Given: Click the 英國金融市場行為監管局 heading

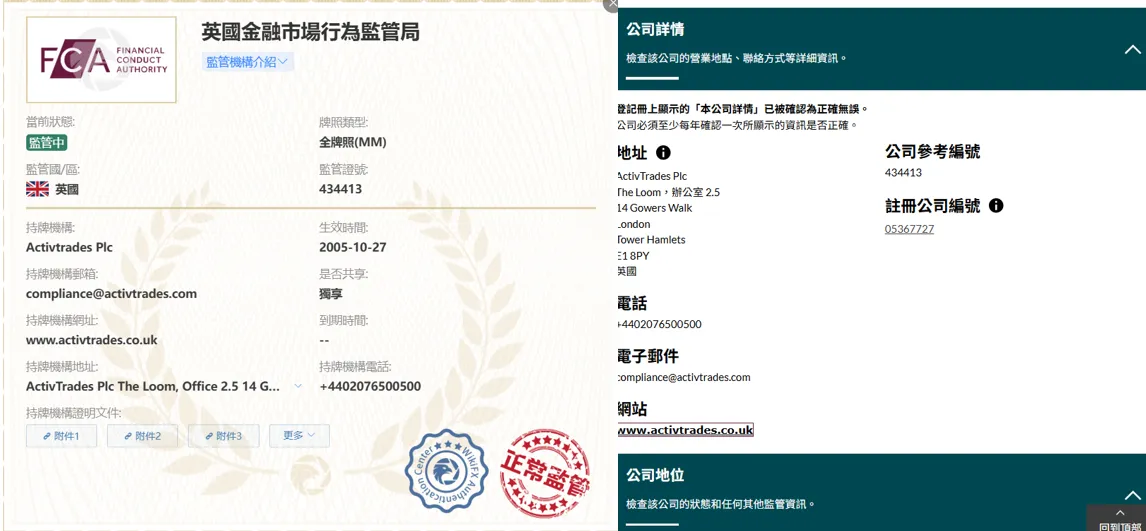Looking at the screenshot, I should (311, 31).
